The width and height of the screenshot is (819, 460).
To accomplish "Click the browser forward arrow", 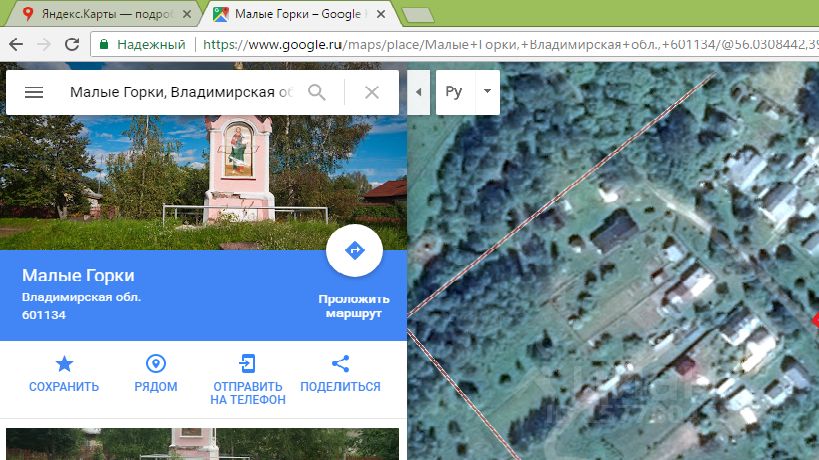I will 44,44.
